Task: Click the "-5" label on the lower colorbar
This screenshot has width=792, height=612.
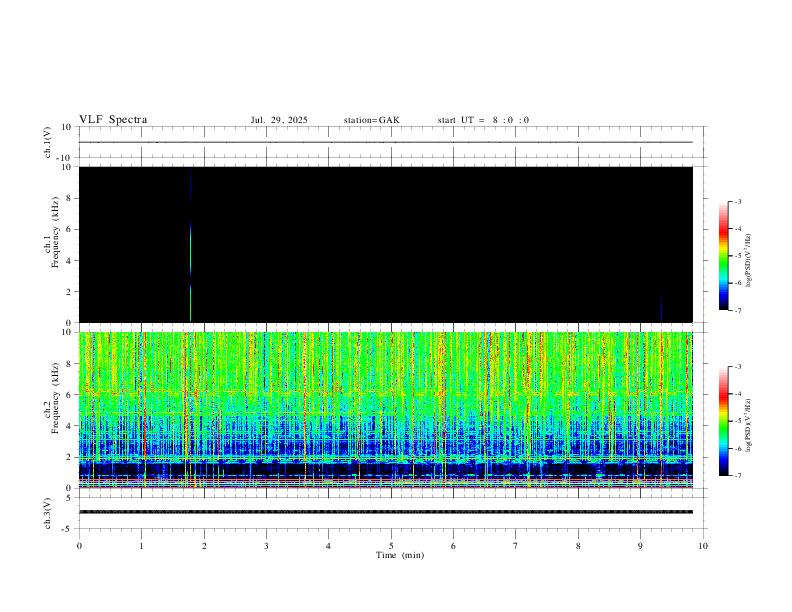Action: (737, 421)
